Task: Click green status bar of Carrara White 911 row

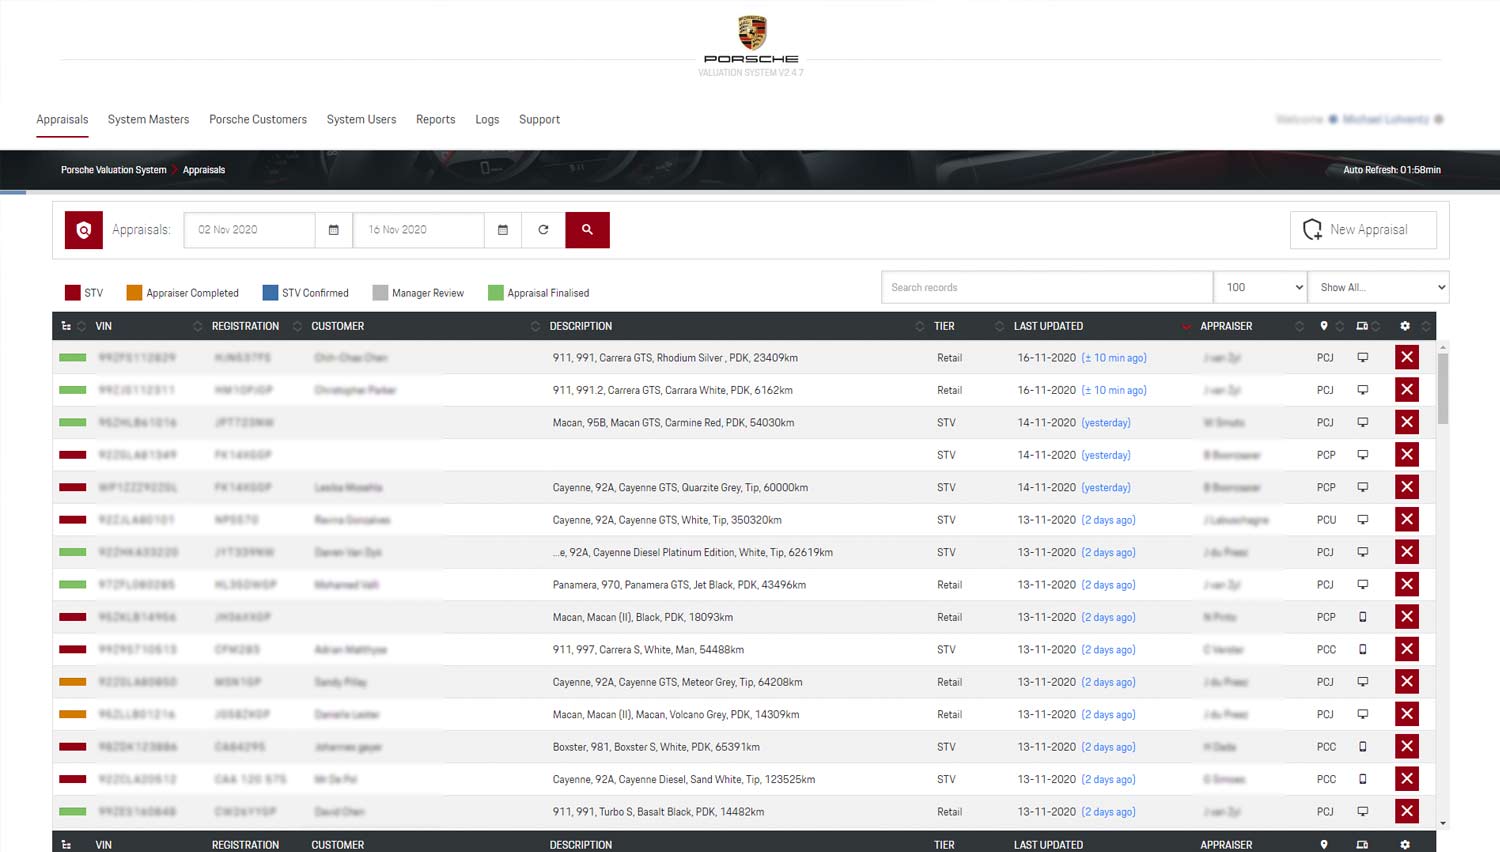Action: click(x=73, y=390)
